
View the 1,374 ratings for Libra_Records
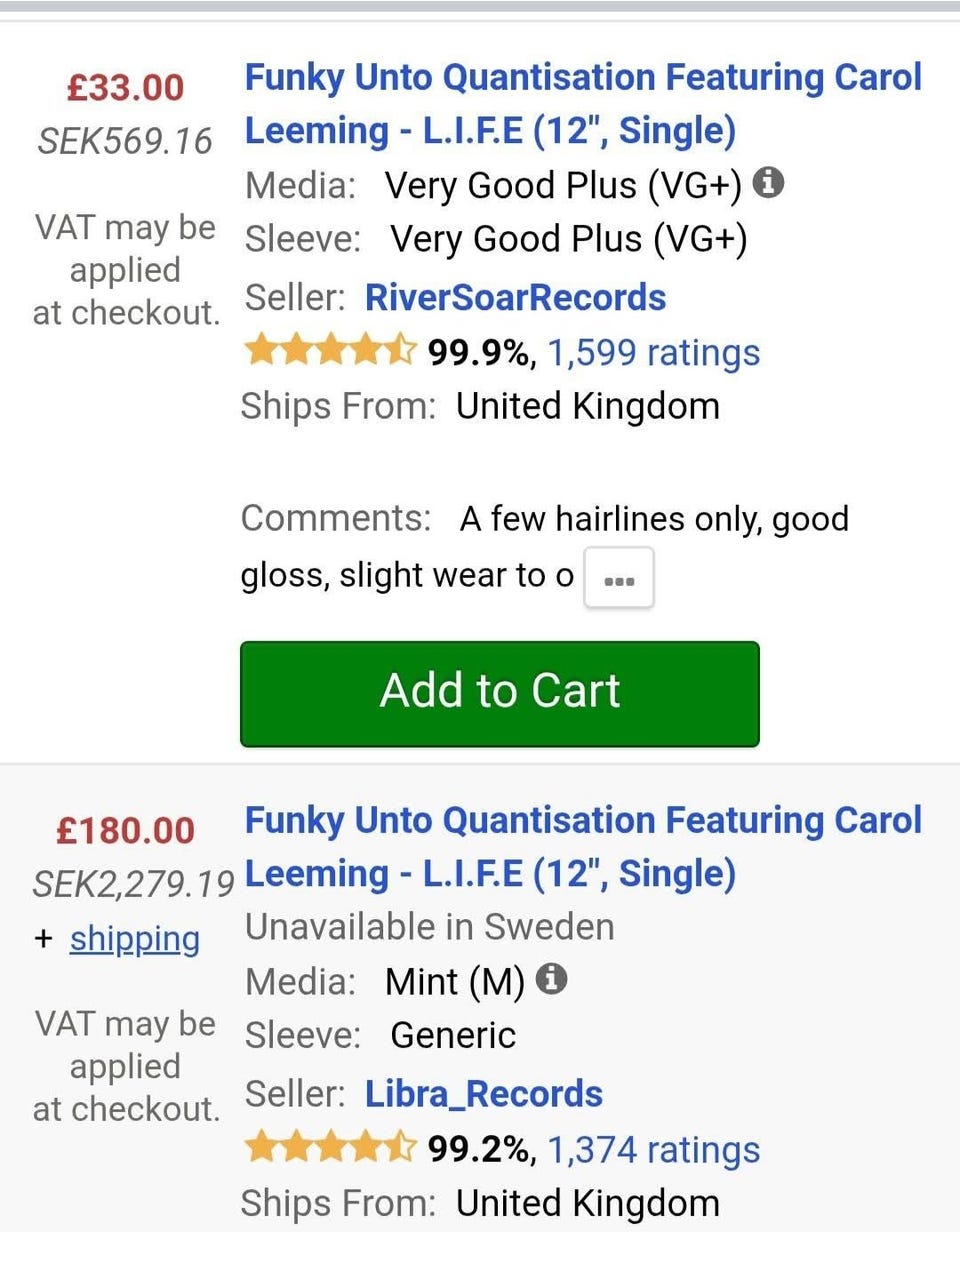pyautogui.click(x=653, y=1149)
